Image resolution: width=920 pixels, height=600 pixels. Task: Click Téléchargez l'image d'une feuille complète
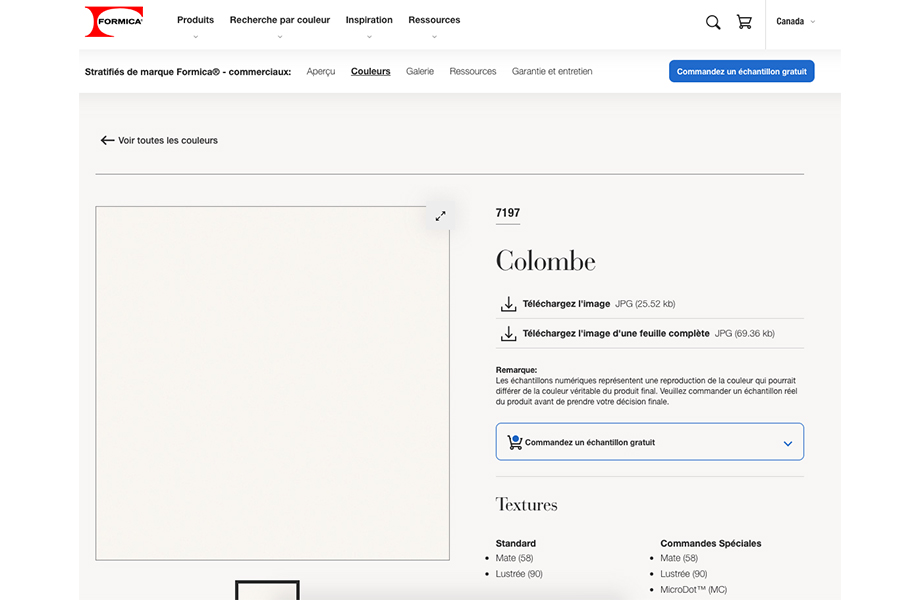pos(616,334)
